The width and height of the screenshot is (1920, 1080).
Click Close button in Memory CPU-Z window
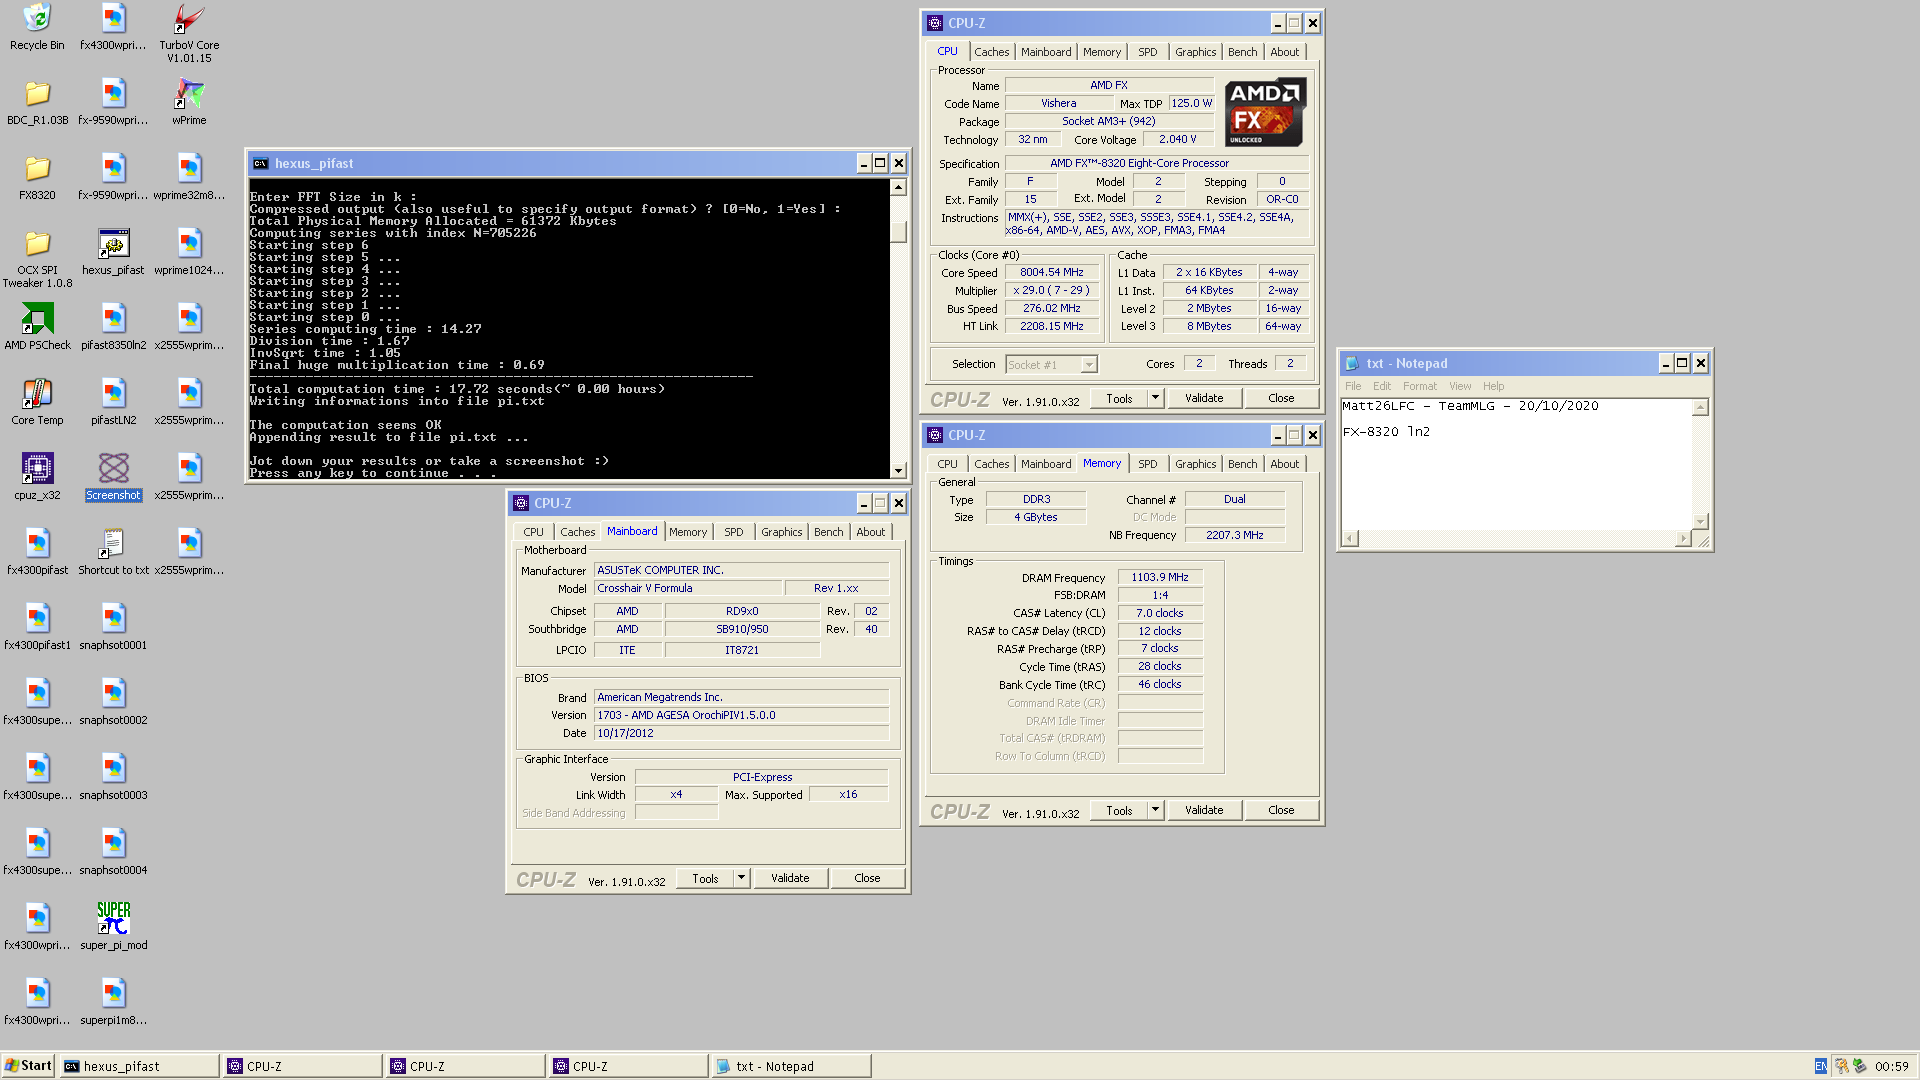click(x=1281, y=810)
